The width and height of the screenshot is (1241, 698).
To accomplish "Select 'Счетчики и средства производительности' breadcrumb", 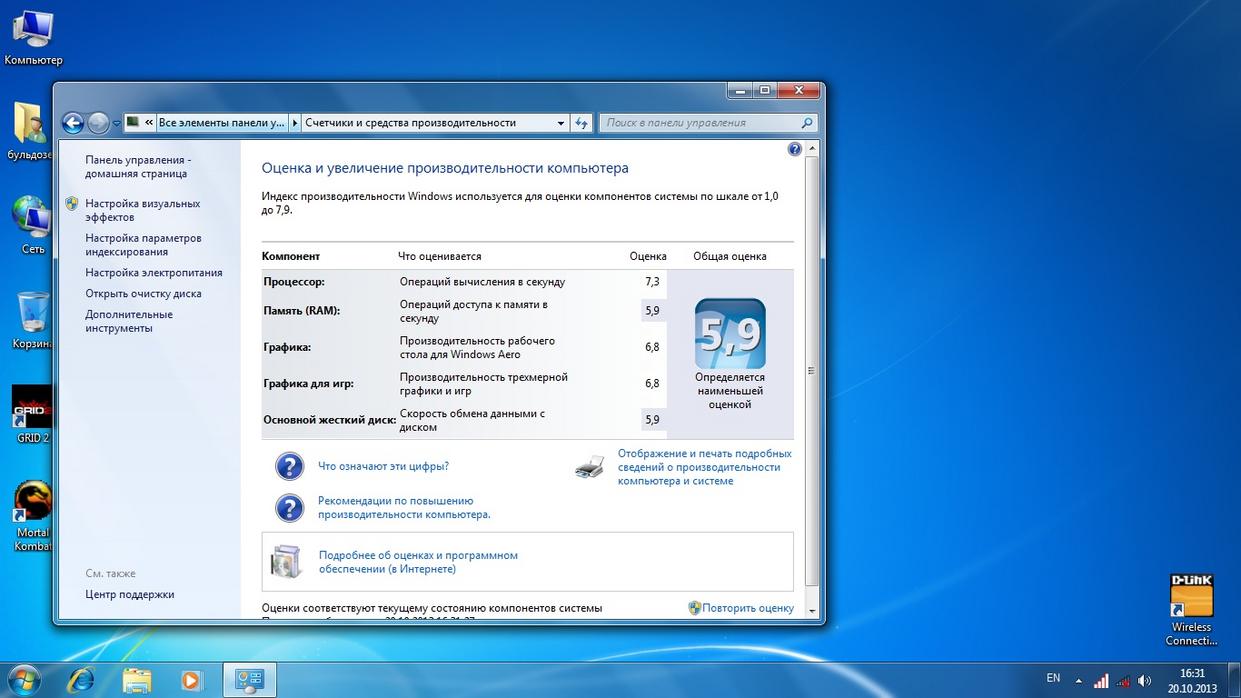I will click(410, 123).
